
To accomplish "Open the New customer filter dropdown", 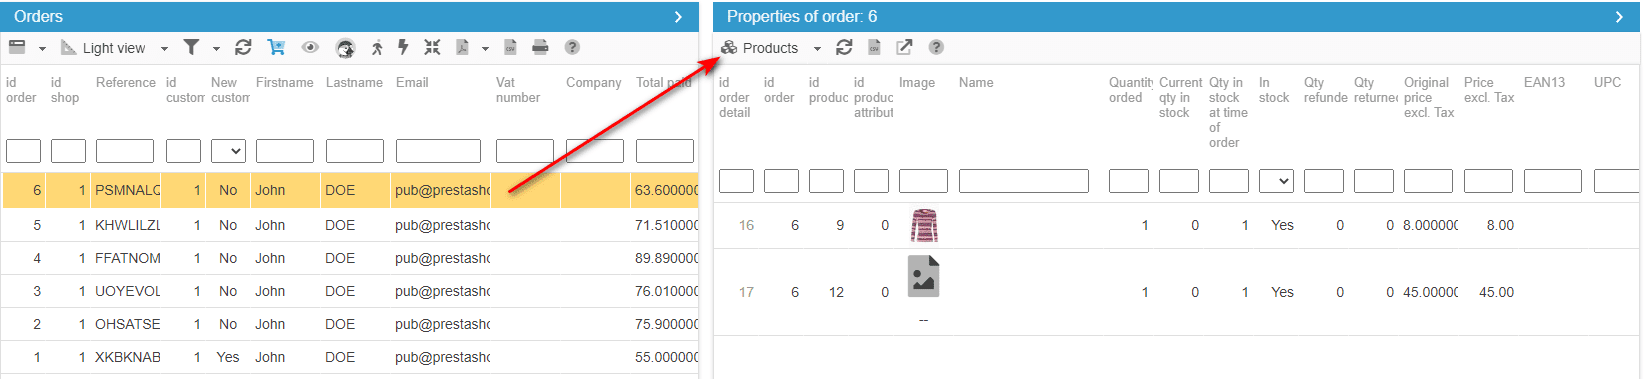I will [x=228, y=151].
